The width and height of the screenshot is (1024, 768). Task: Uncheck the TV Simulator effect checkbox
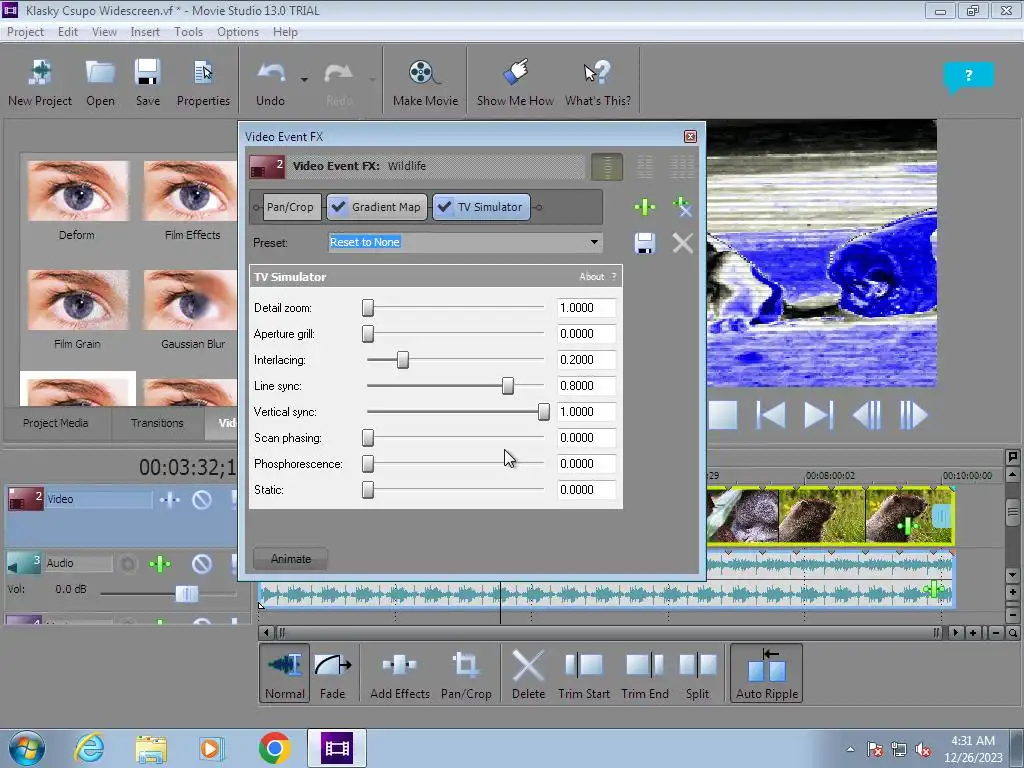tap(444, 207)
